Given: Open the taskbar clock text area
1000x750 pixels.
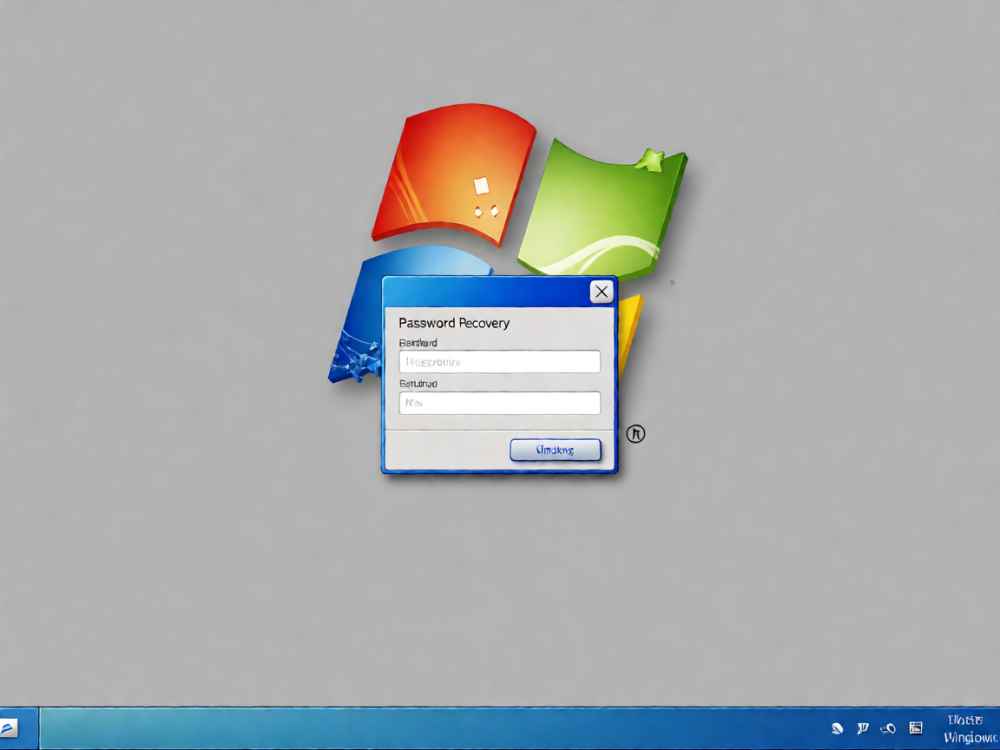Looking at the screenshot, I should click(x=969, y=729).
